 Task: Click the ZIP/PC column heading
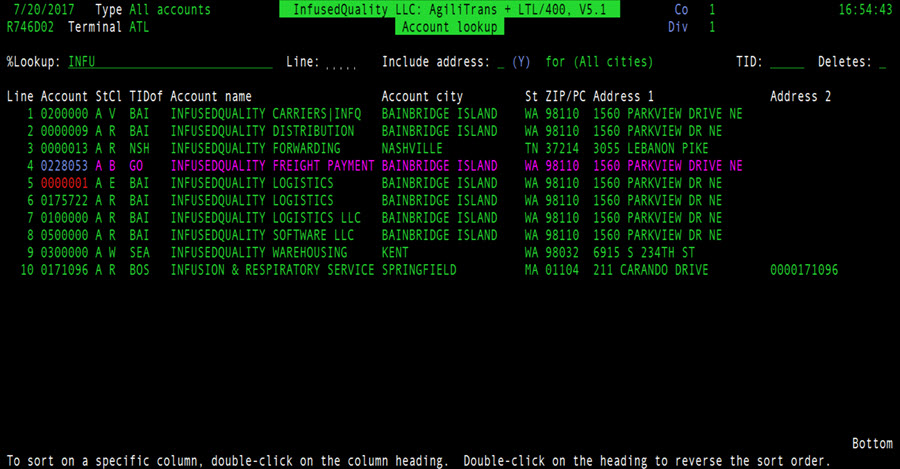coord(565,96)
